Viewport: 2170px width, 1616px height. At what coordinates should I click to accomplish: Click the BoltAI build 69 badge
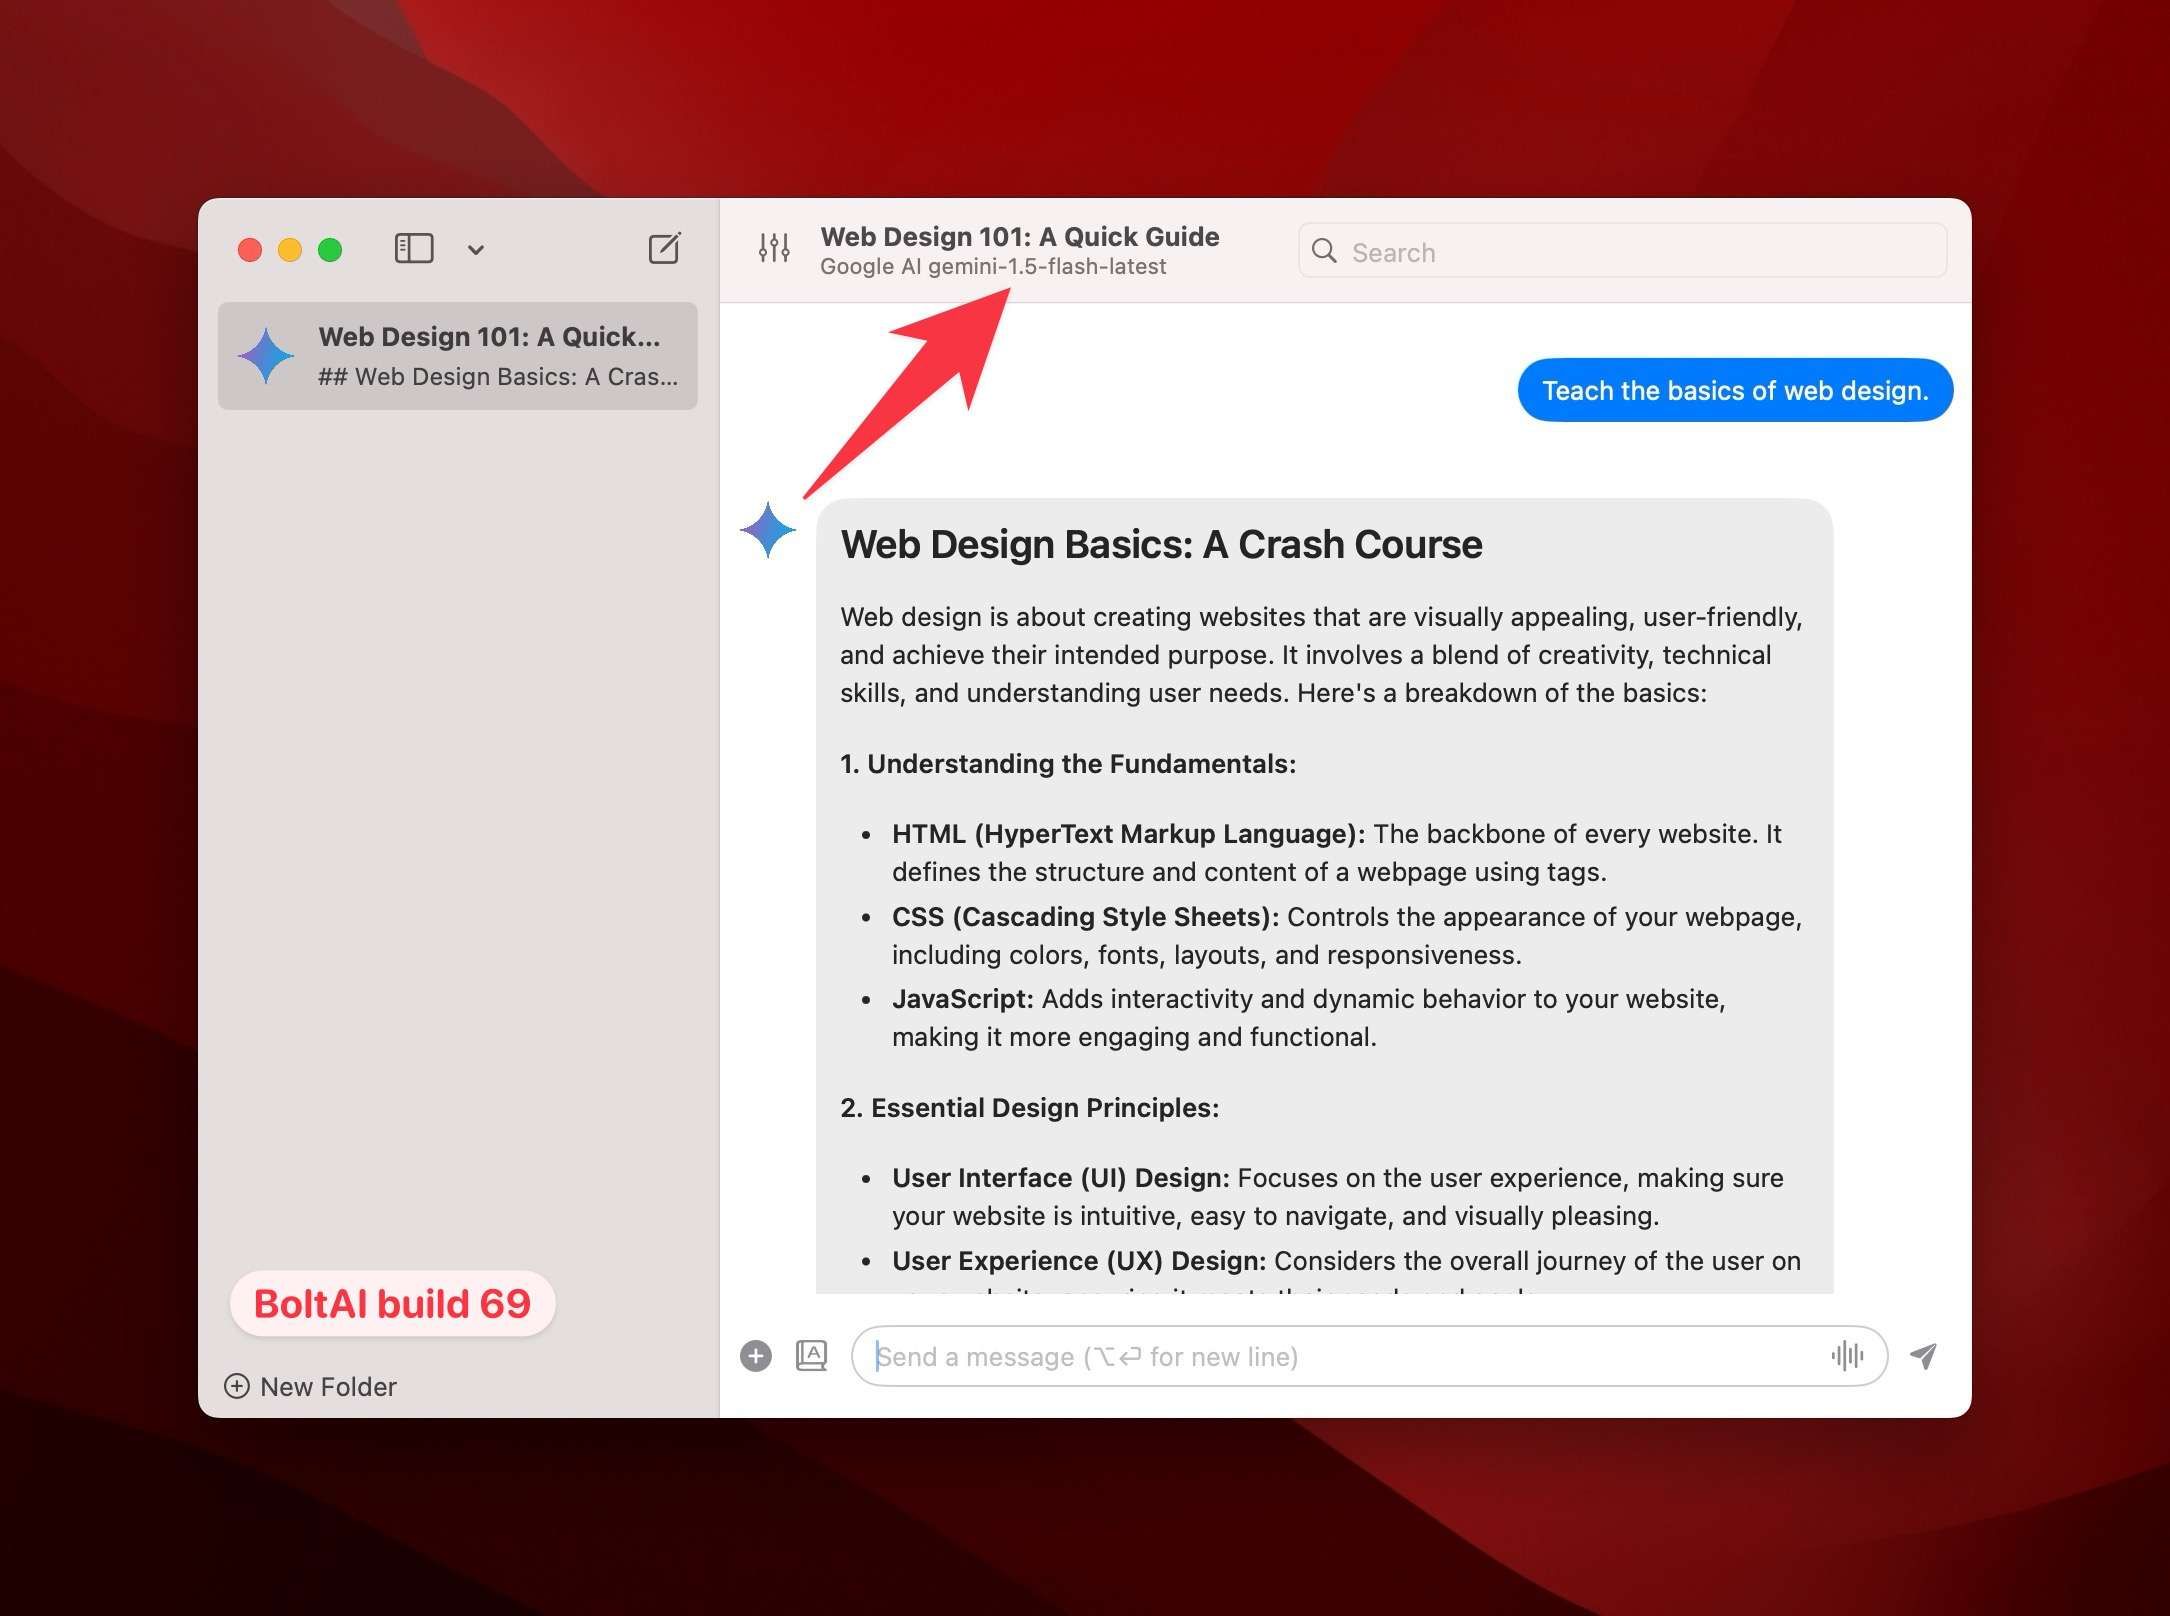point(392,1303)
